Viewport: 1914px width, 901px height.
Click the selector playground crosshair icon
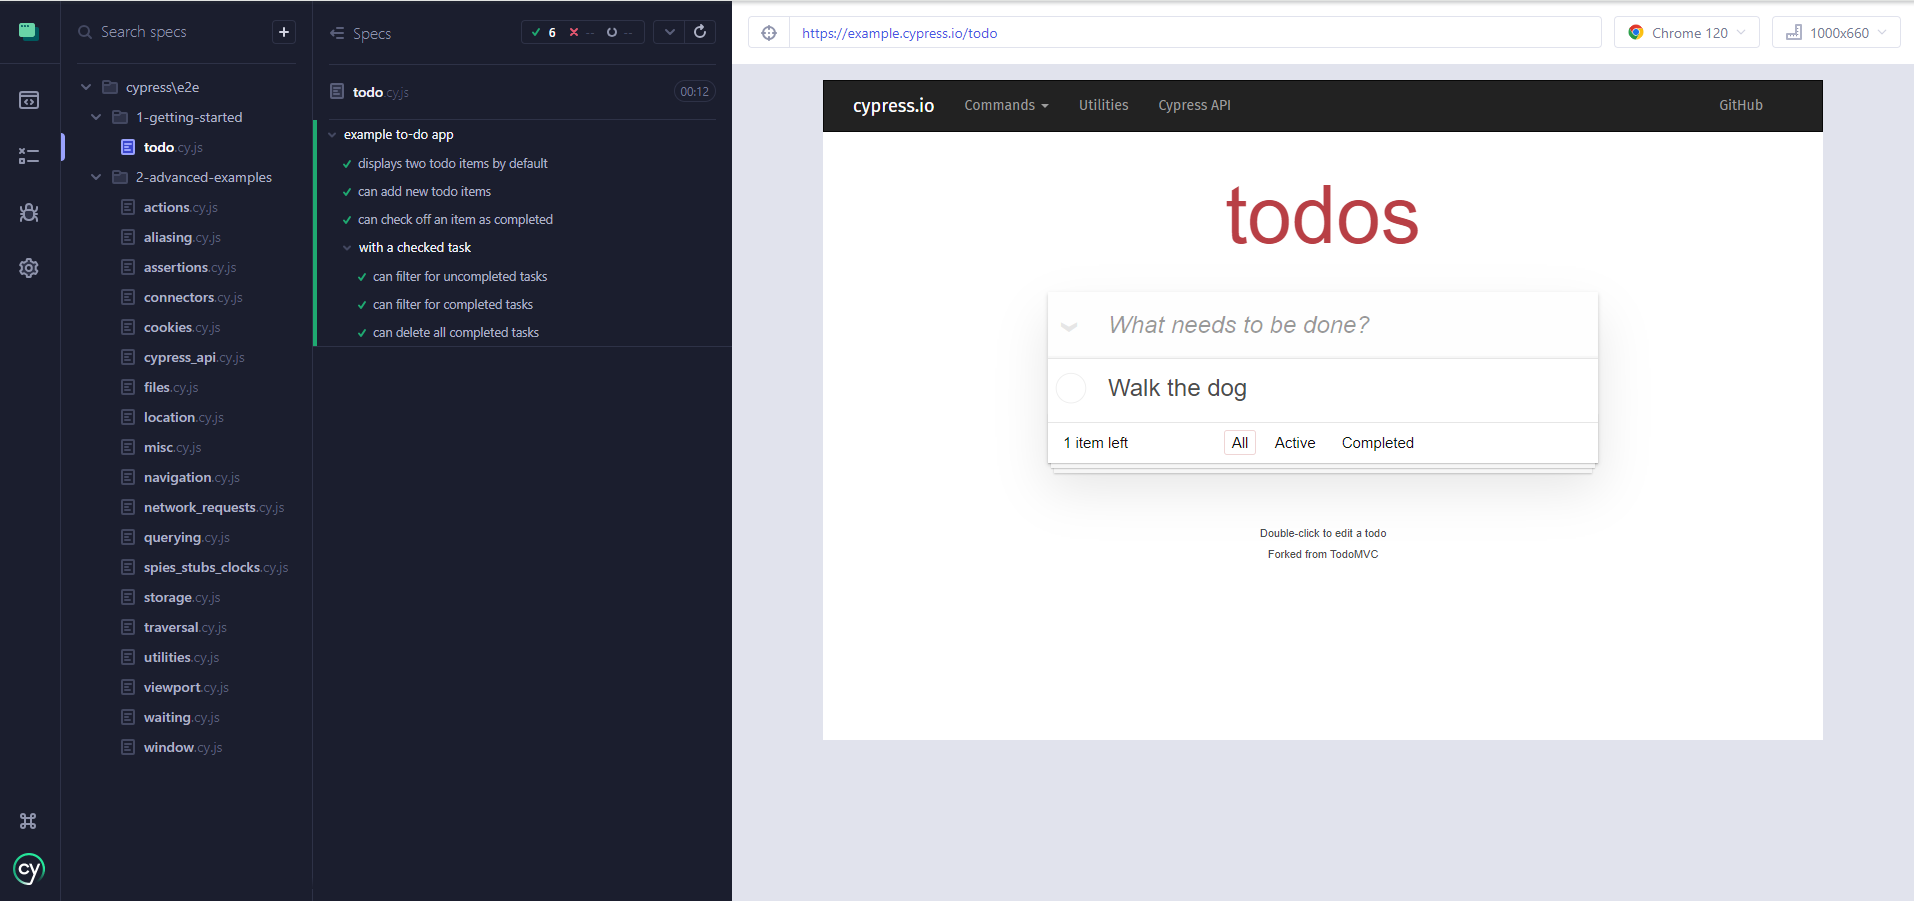769,33
